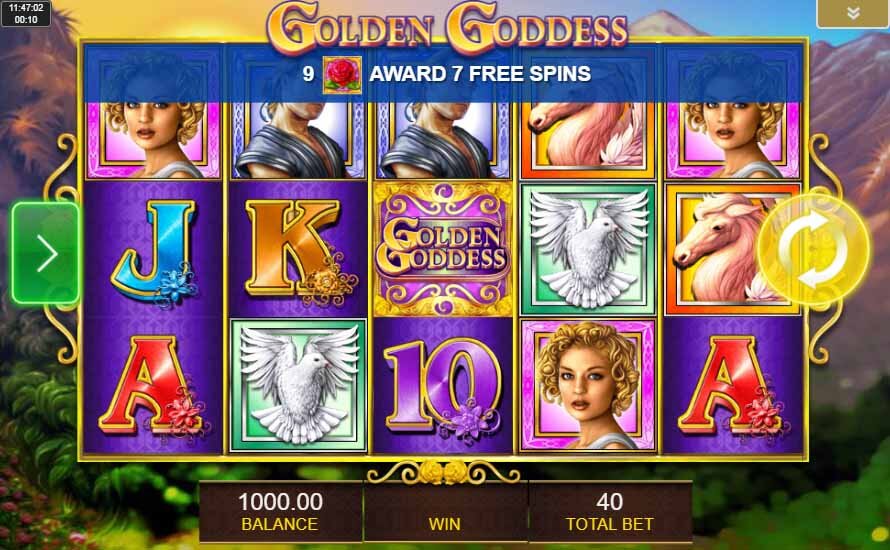
Task: Click the timestamp overlay in the corner
Action: [26, 14]
